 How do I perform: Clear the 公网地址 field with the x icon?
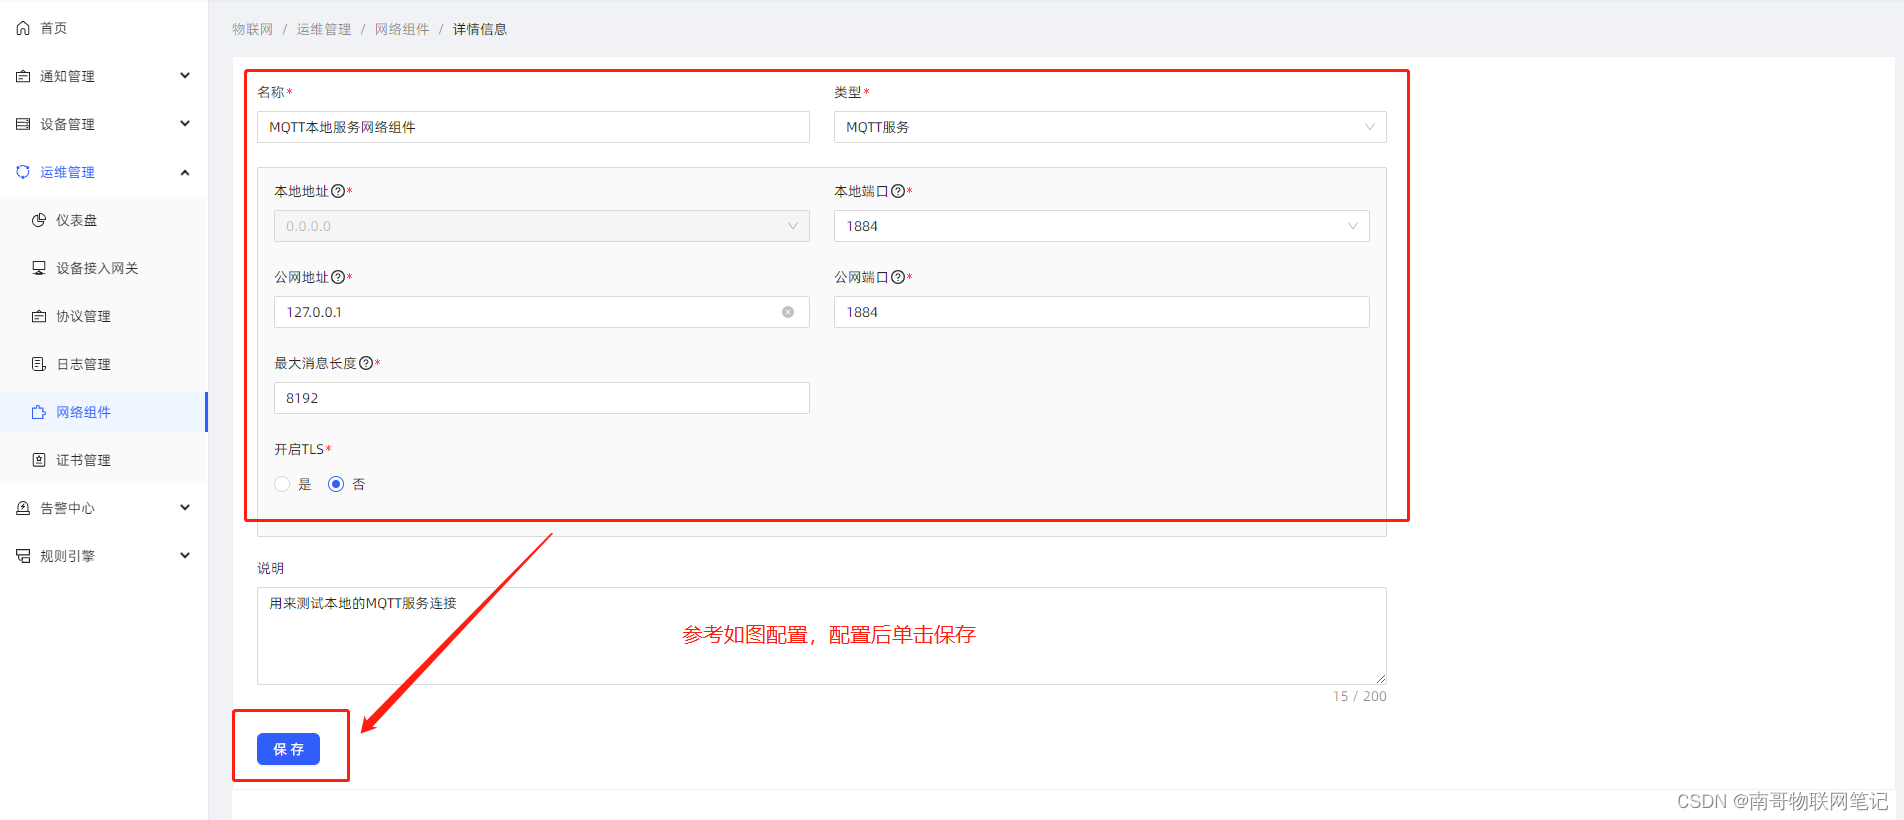[x=788, y=312]
